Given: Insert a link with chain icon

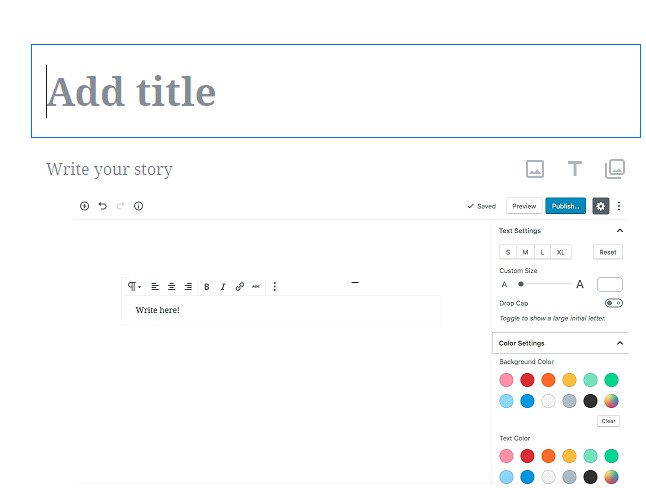Looking at the screenshot, I should click(x=239, y=286).
